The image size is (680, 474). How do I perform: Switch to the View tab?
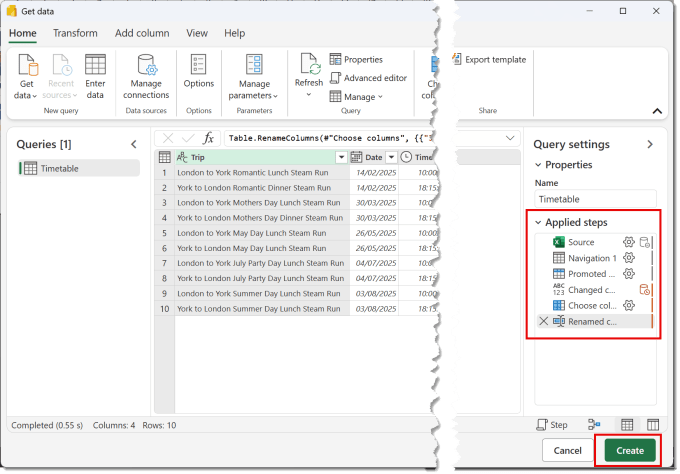(x=197, y=33)
